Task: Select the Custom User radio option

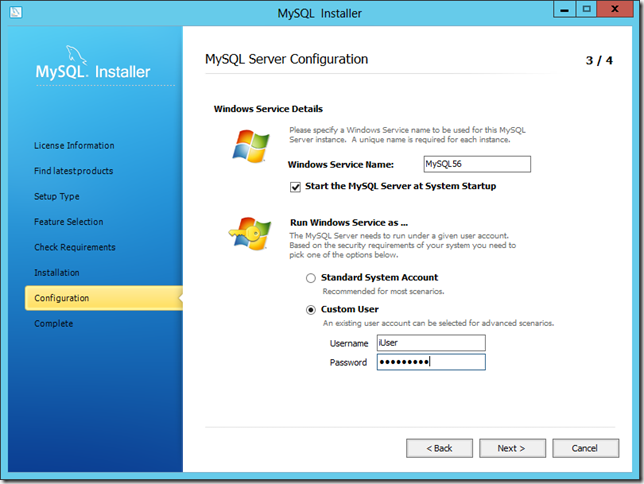Action: point(311,310)
